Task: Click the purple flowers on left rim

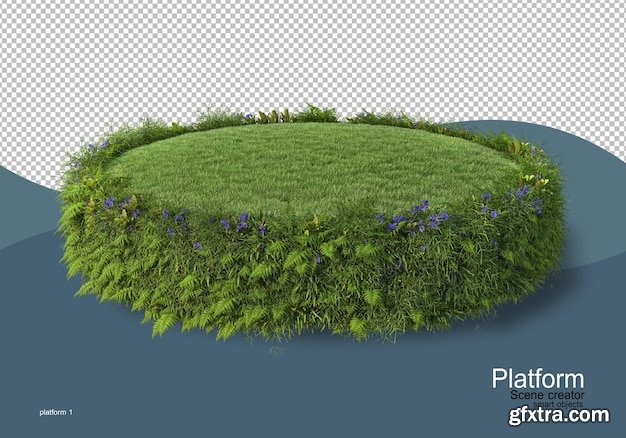Action: tap(108, 203)
